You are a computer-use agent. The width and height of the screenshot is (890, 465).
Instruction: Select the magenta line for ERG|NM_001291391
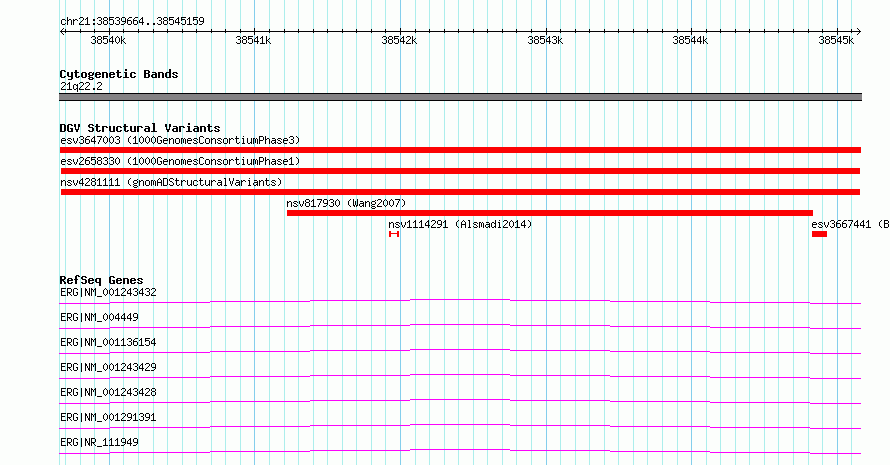point(460,426)
